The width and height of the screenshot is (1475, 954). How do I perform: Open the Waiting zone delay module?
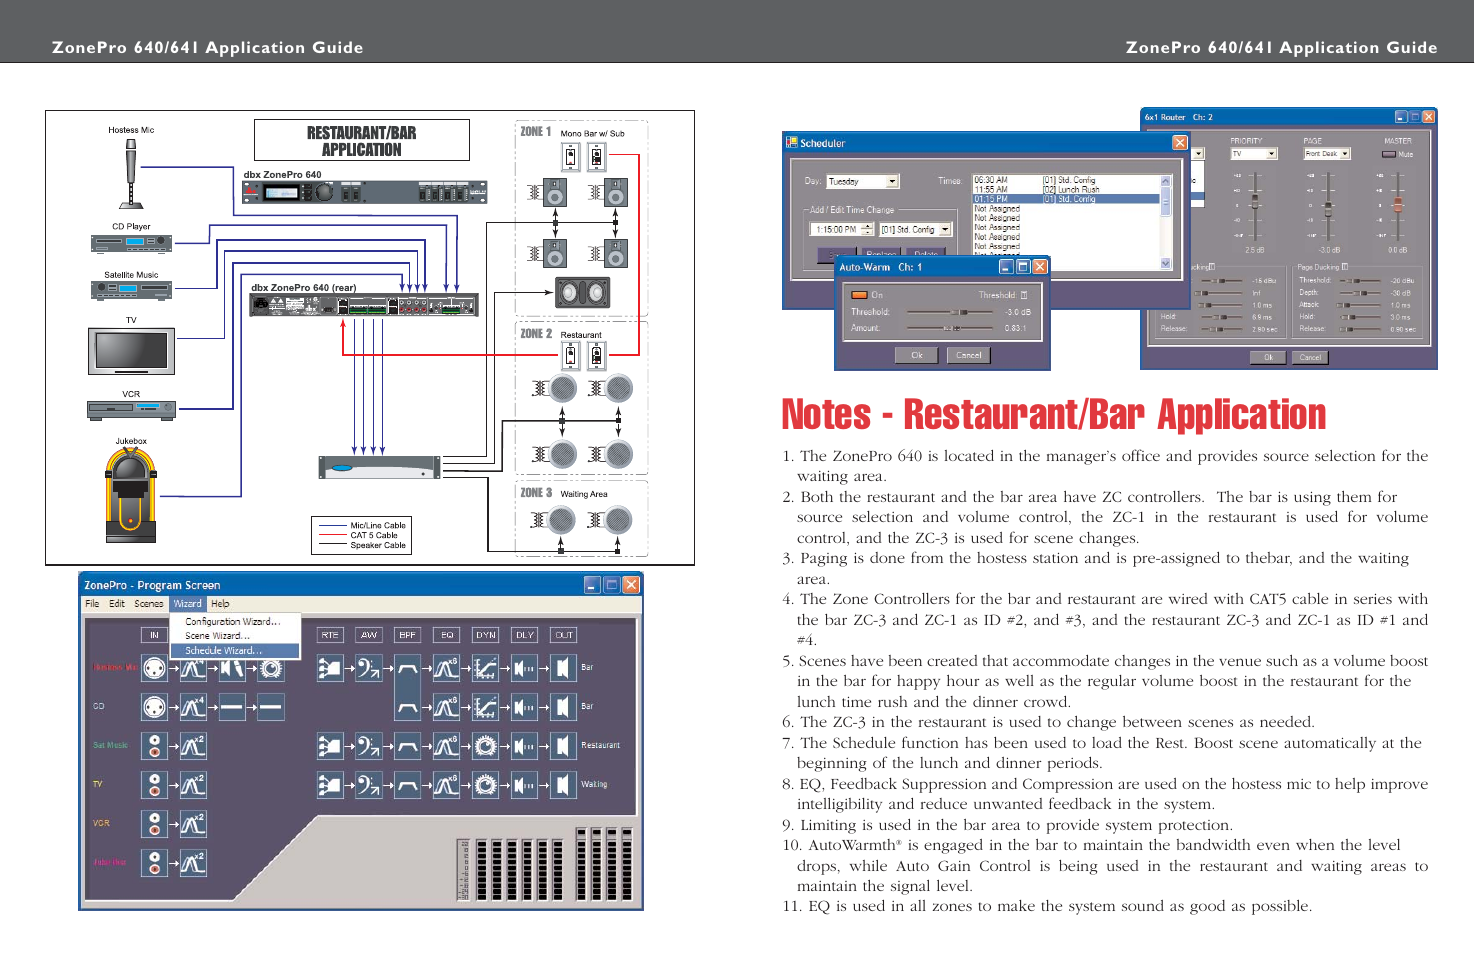point(525,785)
